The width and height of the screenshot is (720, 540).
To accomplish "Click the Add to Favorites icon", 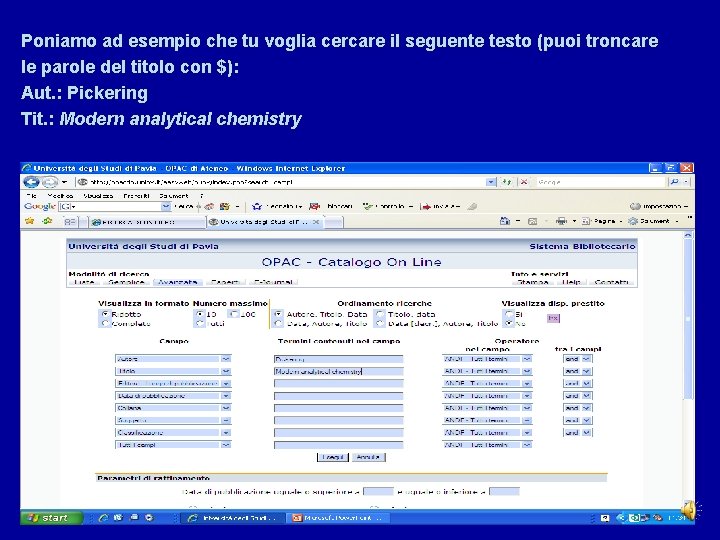I will (x=47, y=221).
